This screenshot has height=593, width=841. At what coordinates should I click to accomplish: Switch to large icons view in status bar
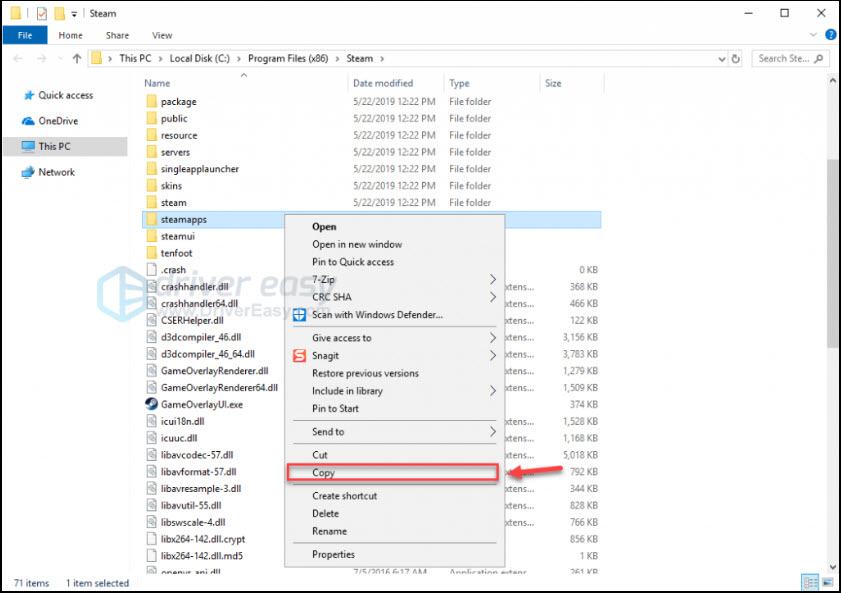coord(828,582)
